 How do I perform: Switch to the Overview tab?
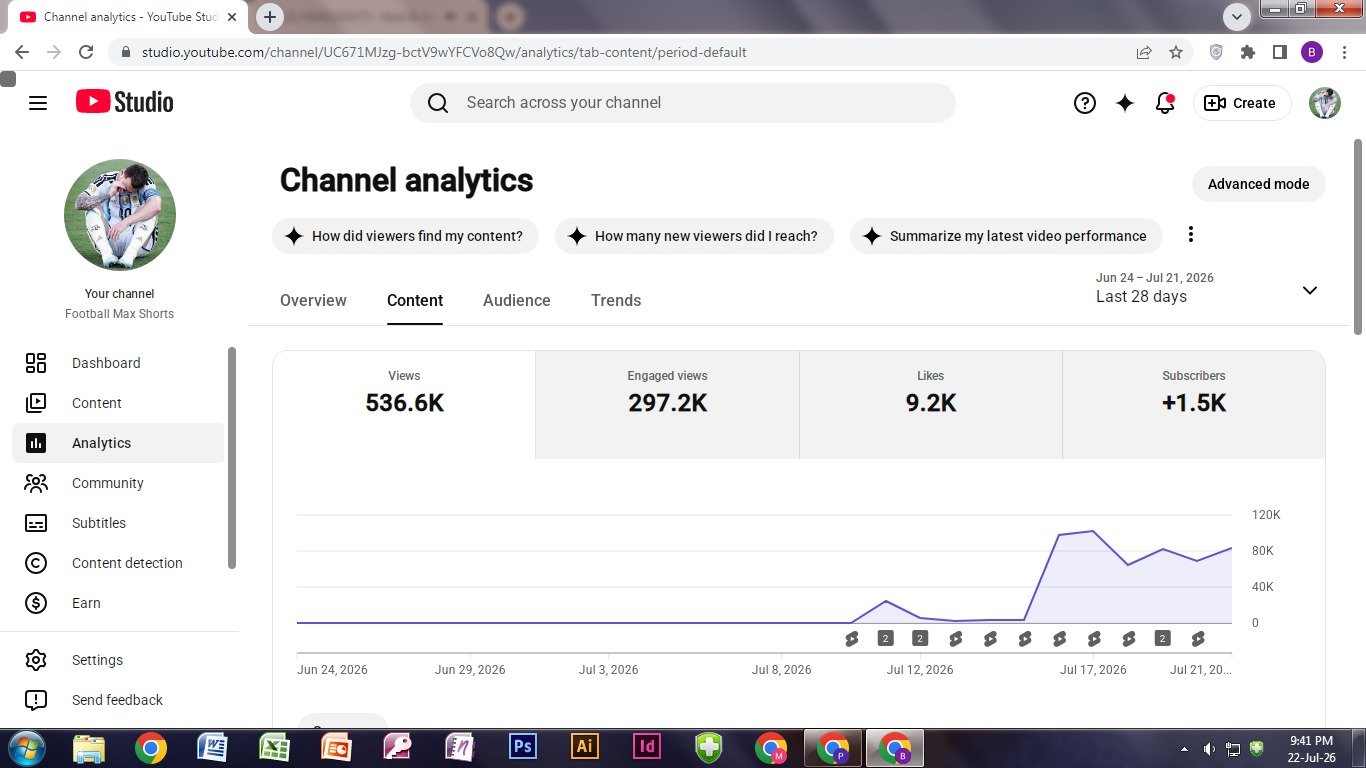pyautogui.click(x=313, y=300)
